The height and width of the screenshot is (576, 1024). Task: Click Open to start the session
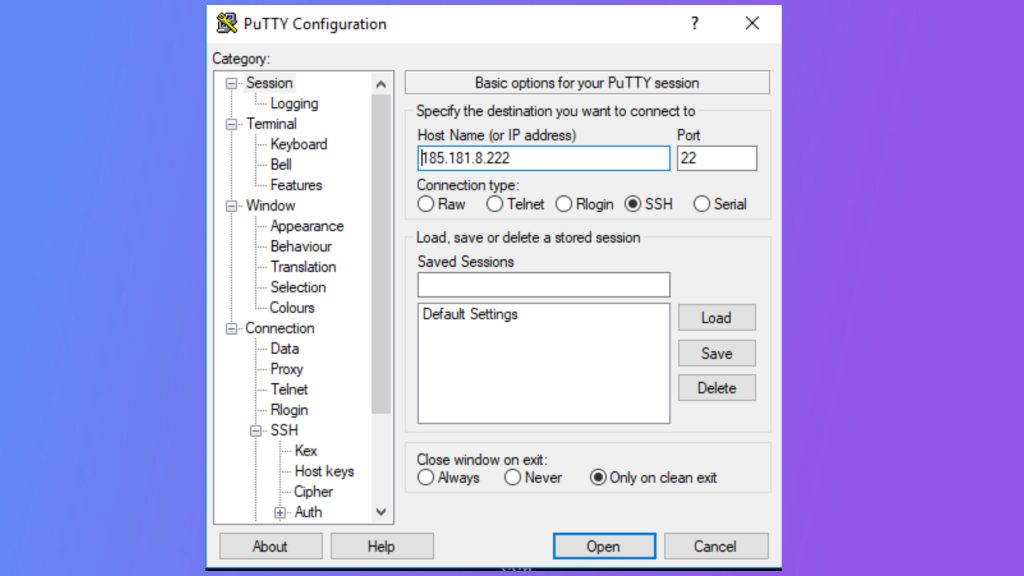(604, 546)
